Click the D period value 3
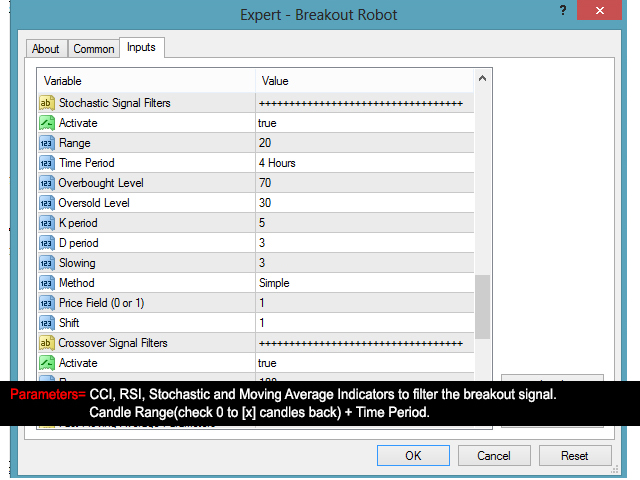 tap(262, 243)
